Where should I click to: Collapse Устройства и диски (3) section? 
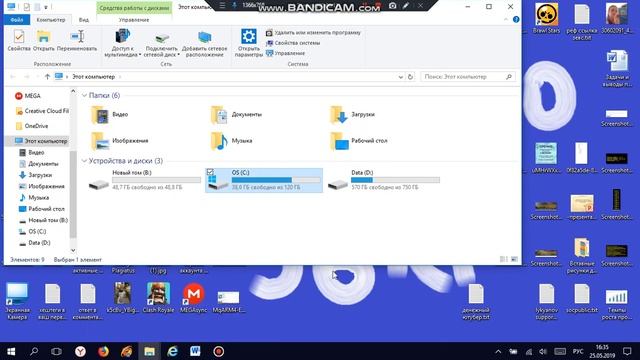click(84, 161)
